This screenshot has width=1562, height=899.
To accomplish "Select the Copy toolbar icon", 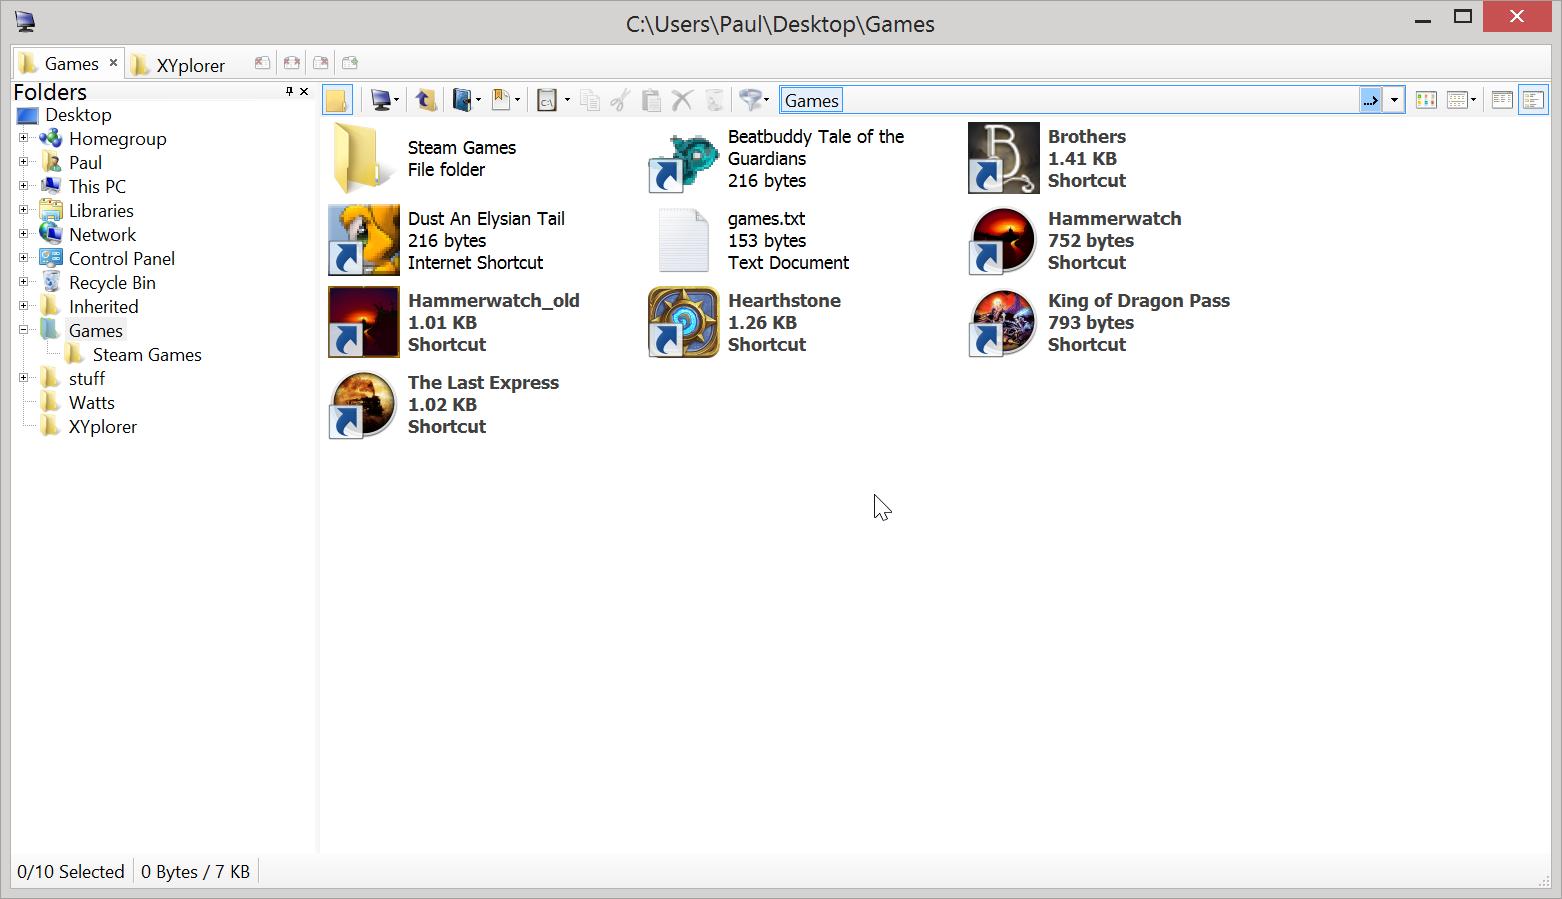I will [x=590, y=99].
